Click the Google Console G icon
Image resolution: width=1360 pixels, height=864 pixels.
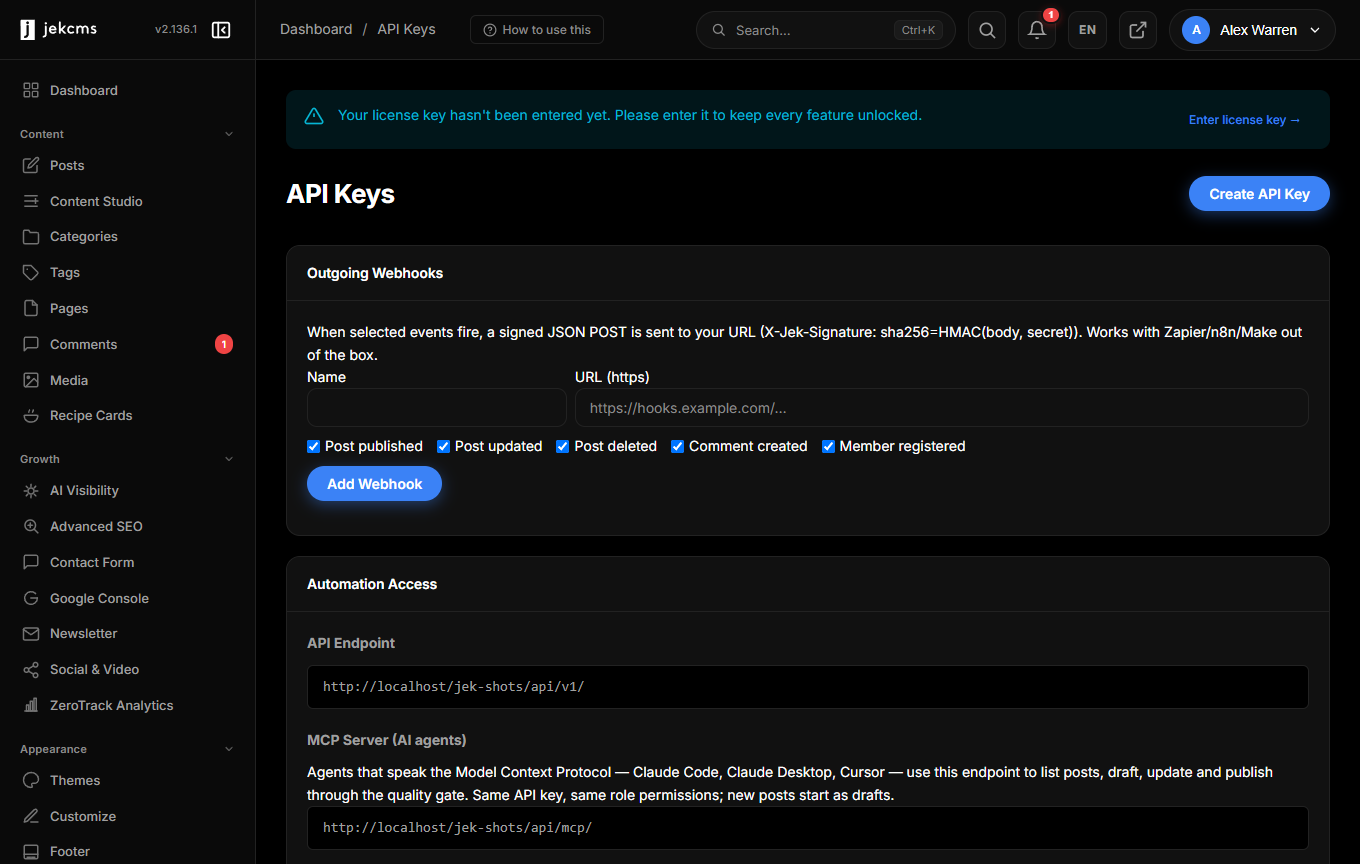coord(31,598)
